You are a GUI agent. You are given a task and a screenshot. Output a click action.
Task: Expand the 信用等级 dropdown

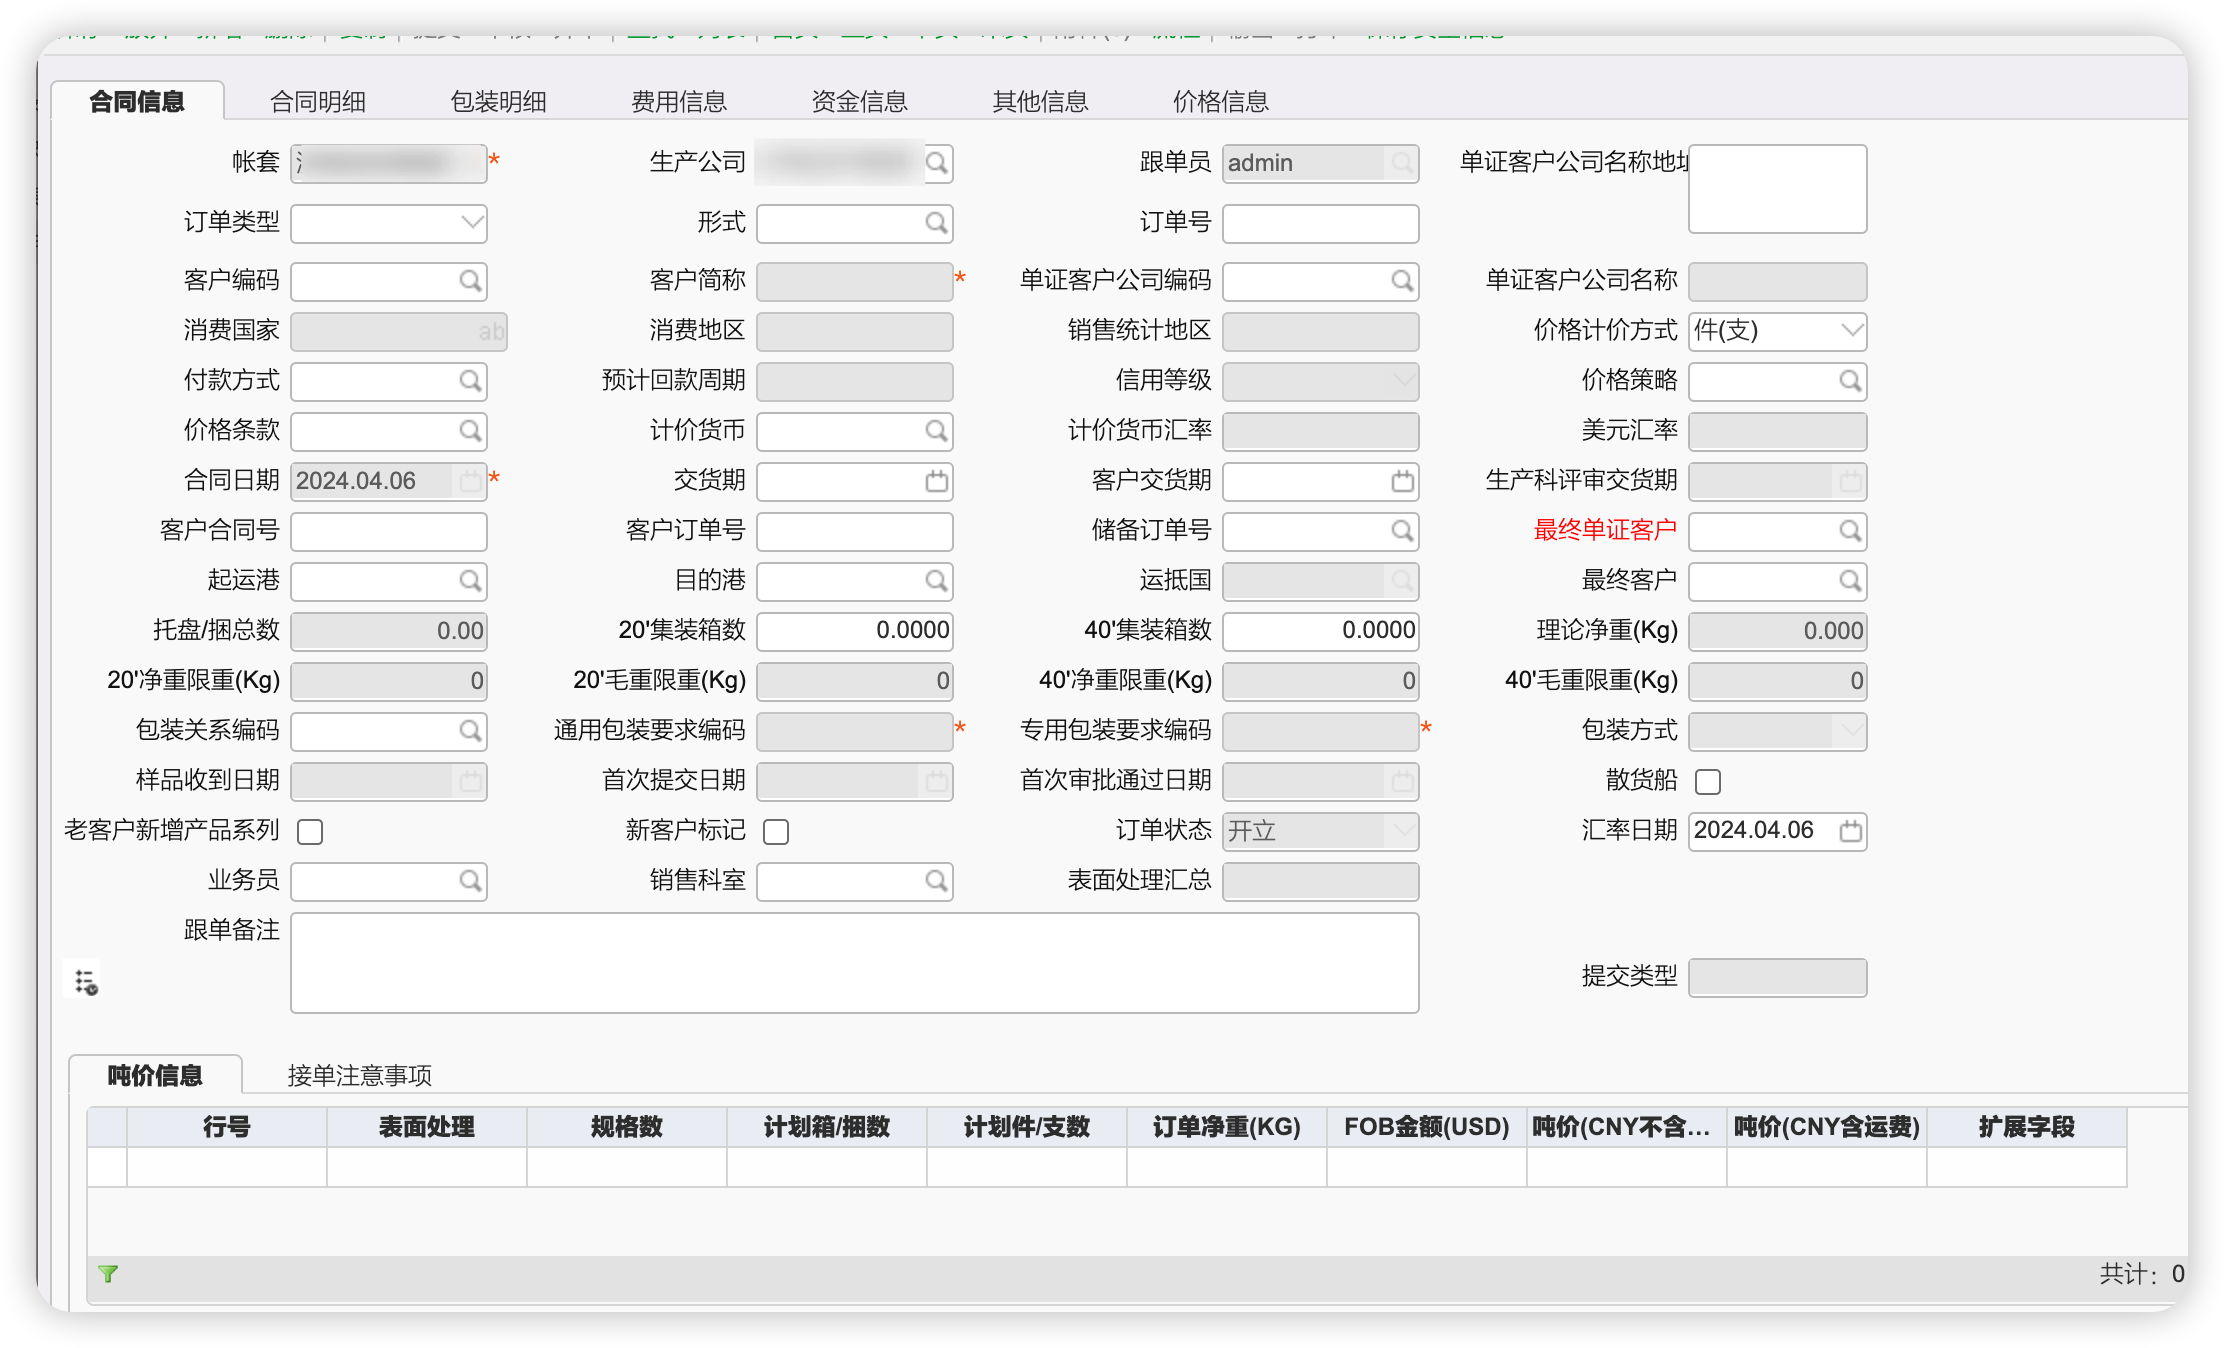pos(1404,381)
